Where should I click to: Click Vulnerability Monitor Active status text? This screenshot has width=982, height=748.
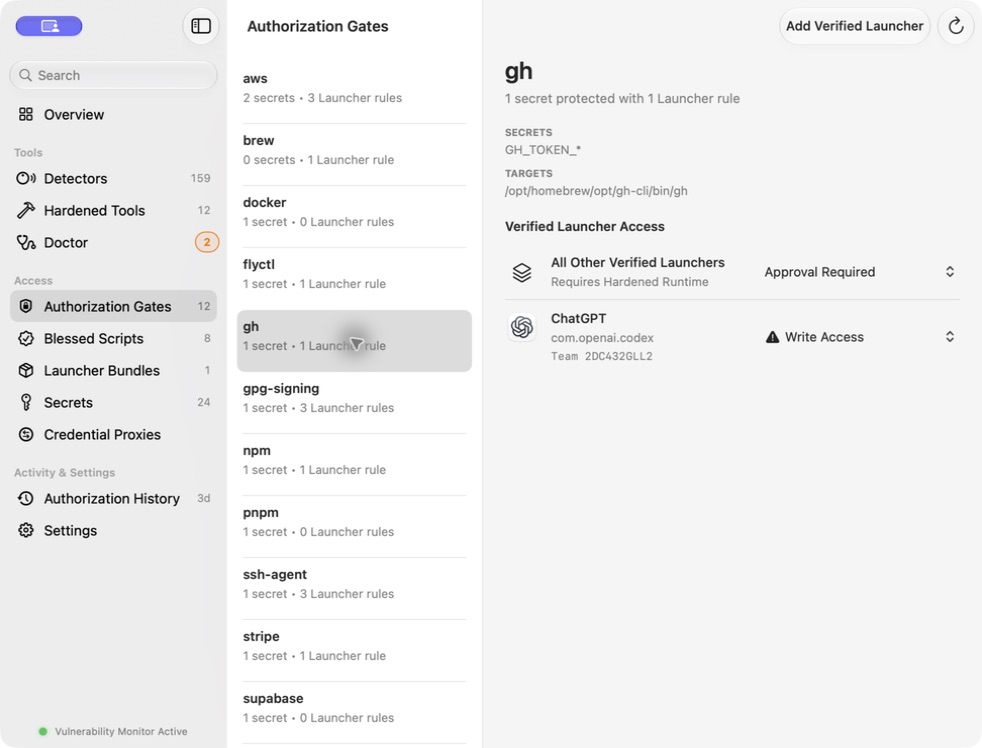tap(121, 731)
